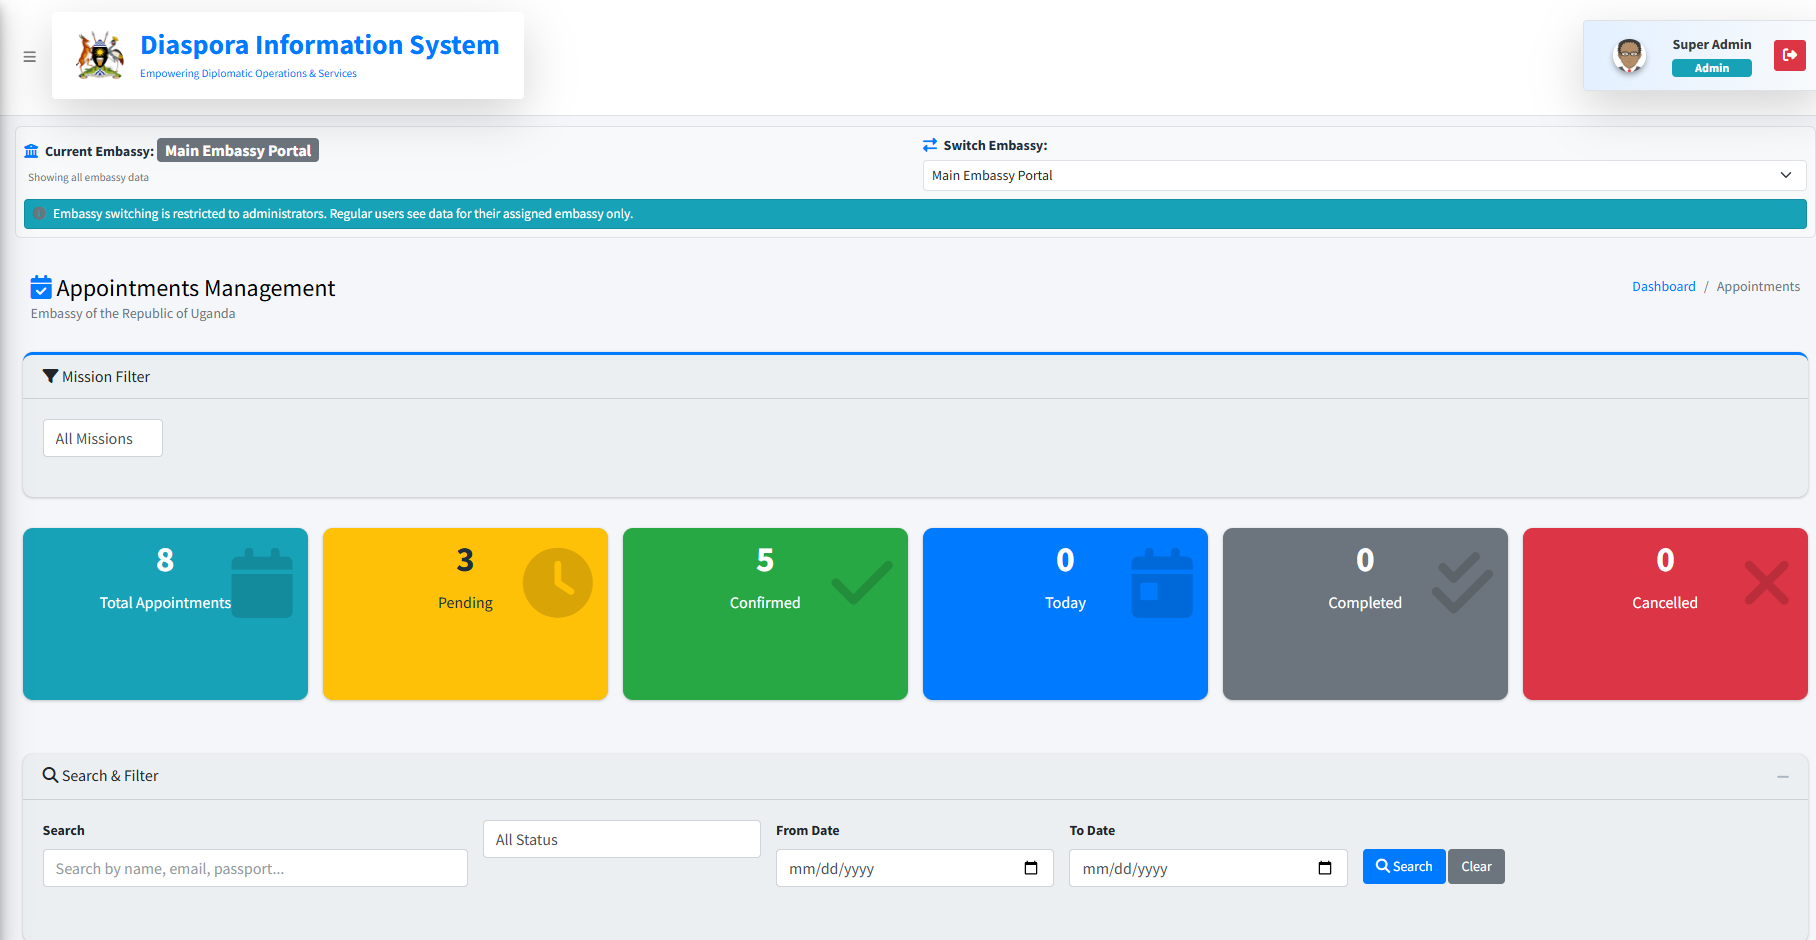Click the Appointments breadcrumb item
This screenshot has height=940, width=1816.
click(1758, 286)
